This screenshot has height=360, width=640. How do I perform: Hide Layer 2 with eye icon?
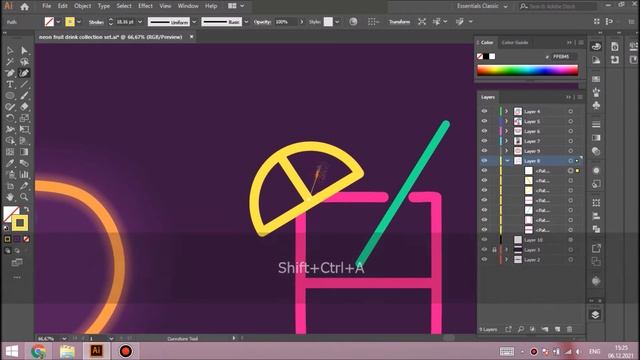point(484,260)
